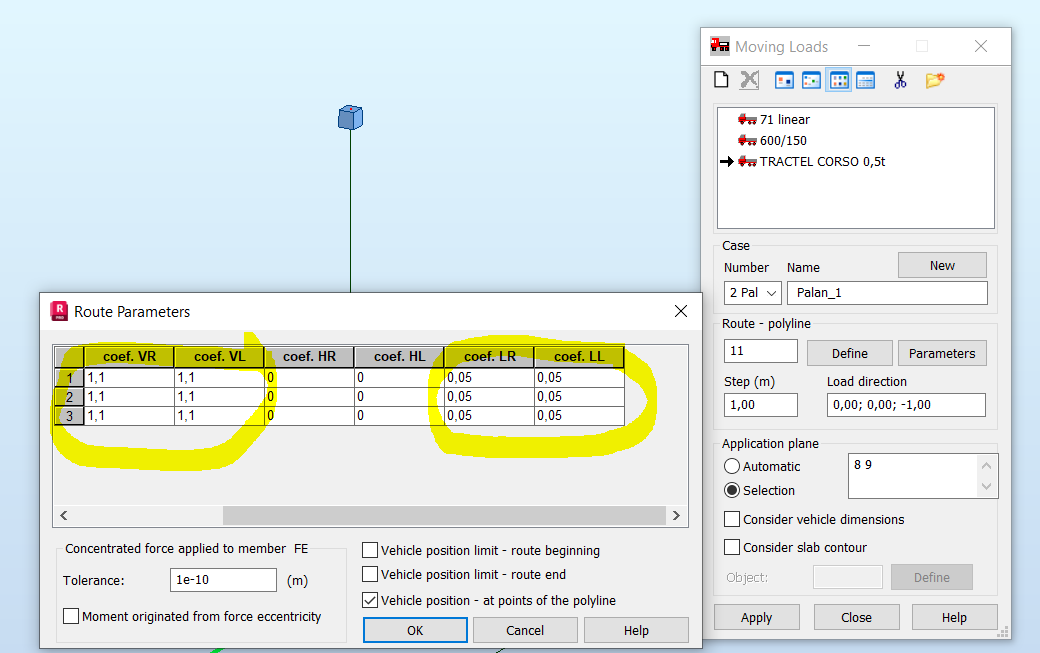The image size is (1040, 653).
Task: Click the Moving Loads truck title icon
Action: click(x=718, y=45)
